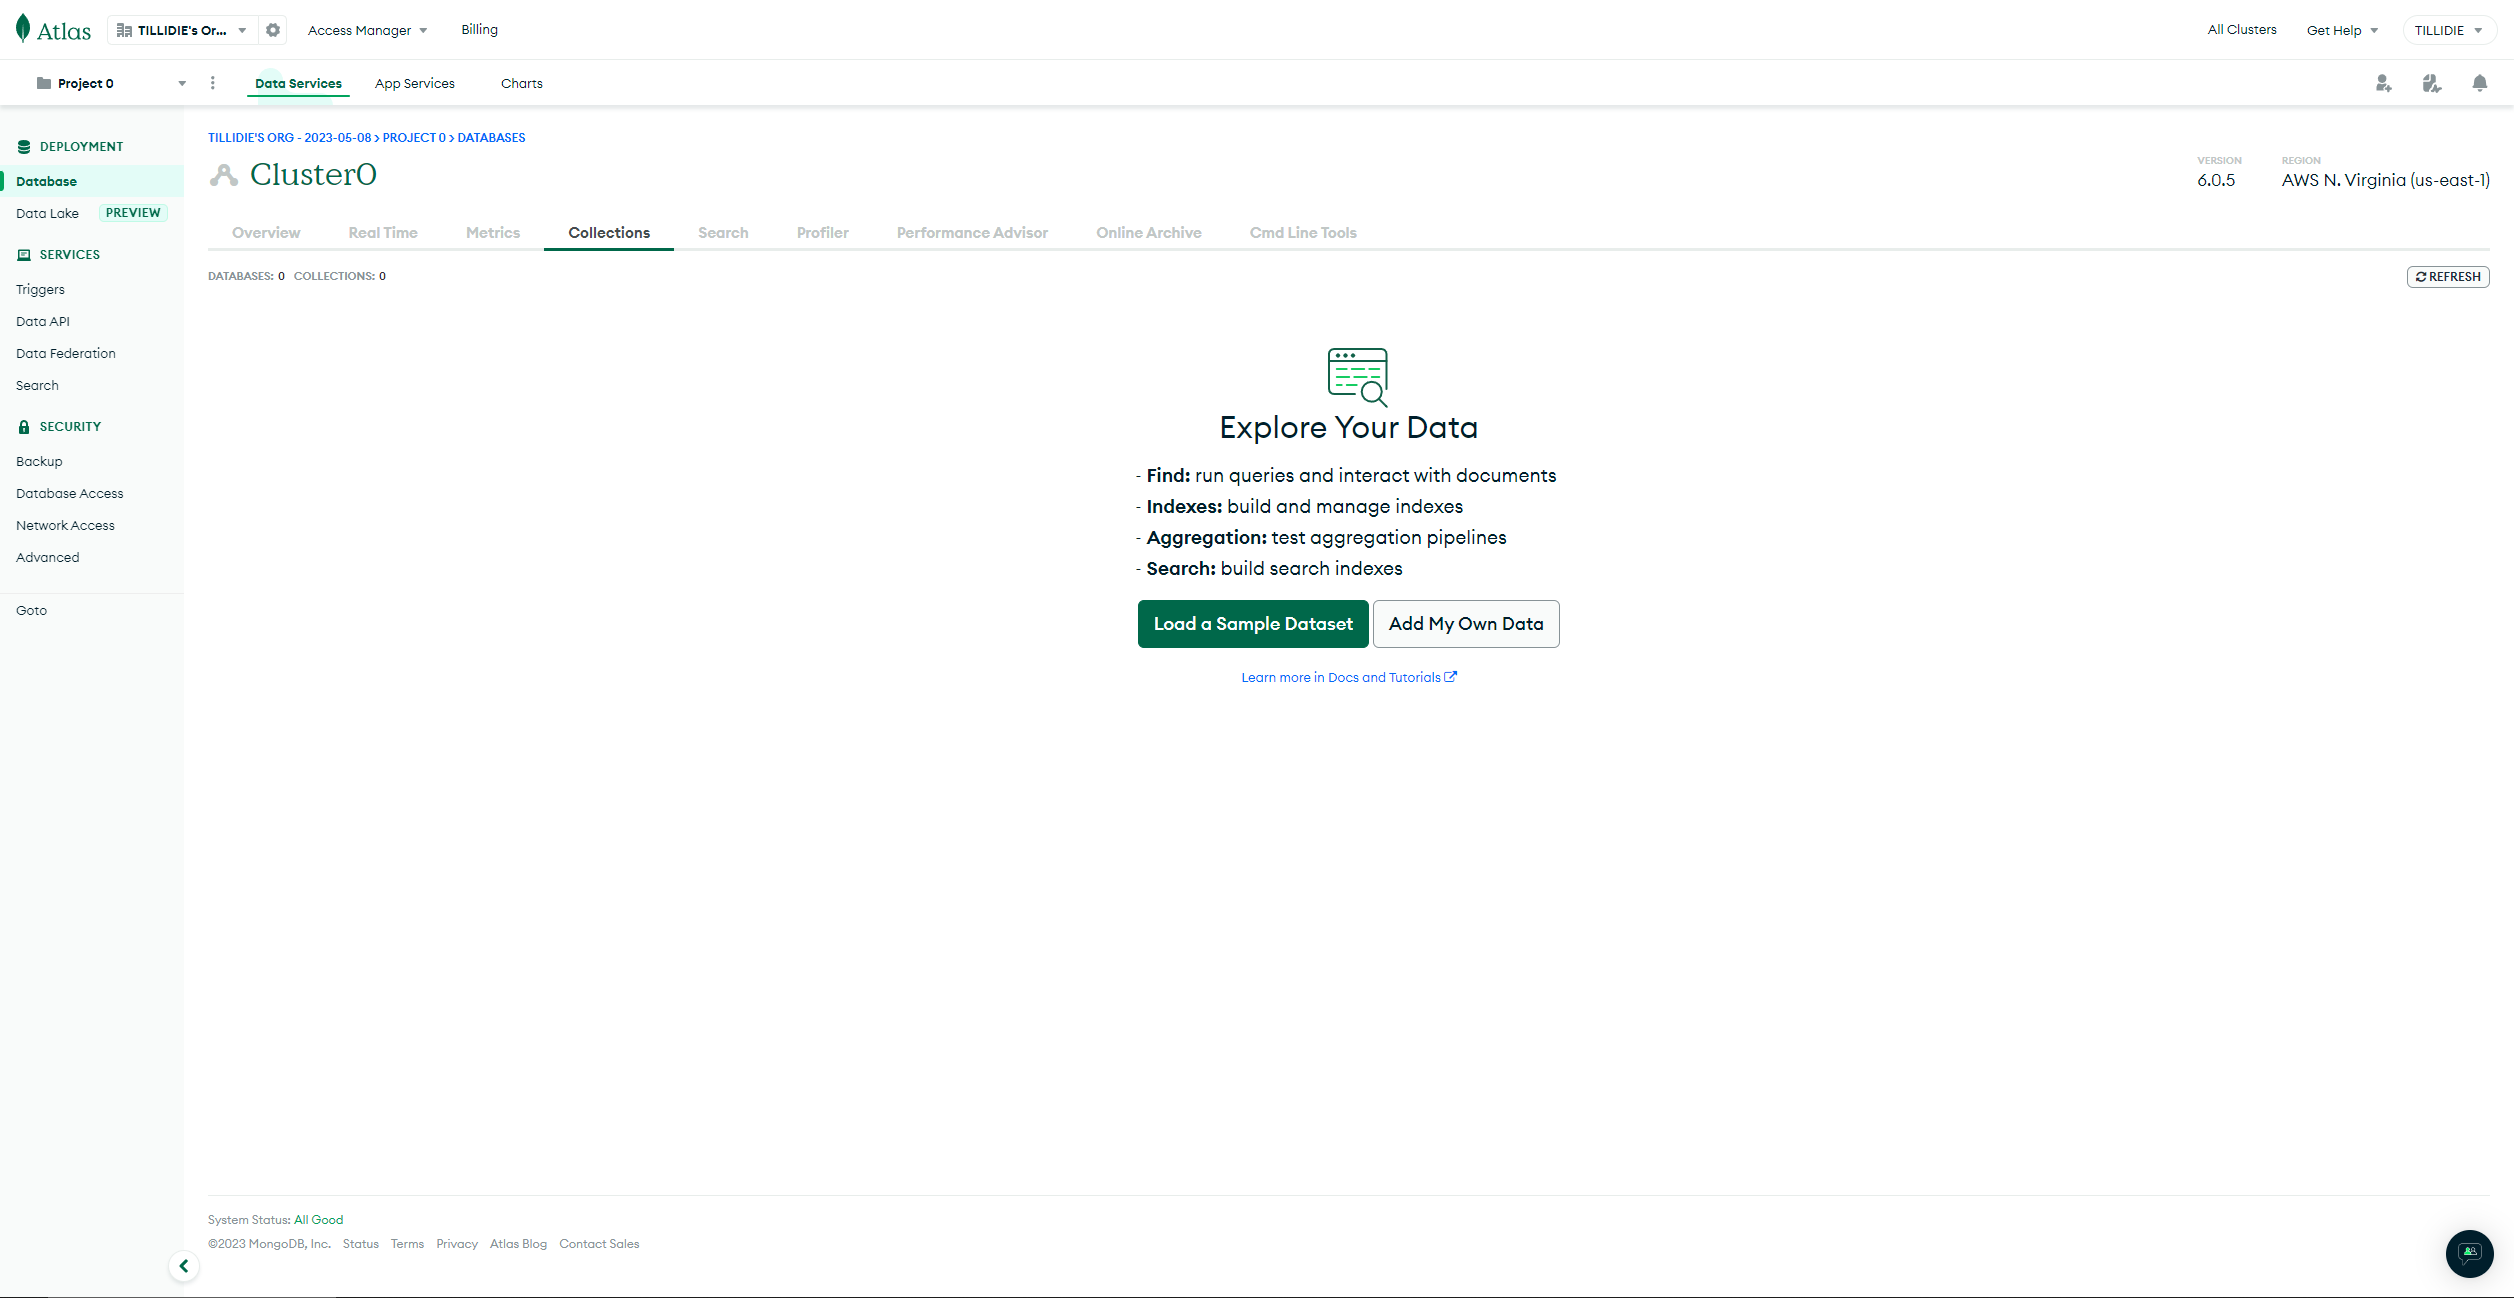Open the Metrics tab
Viewport: 2514px width, 1298px height.
493,232
